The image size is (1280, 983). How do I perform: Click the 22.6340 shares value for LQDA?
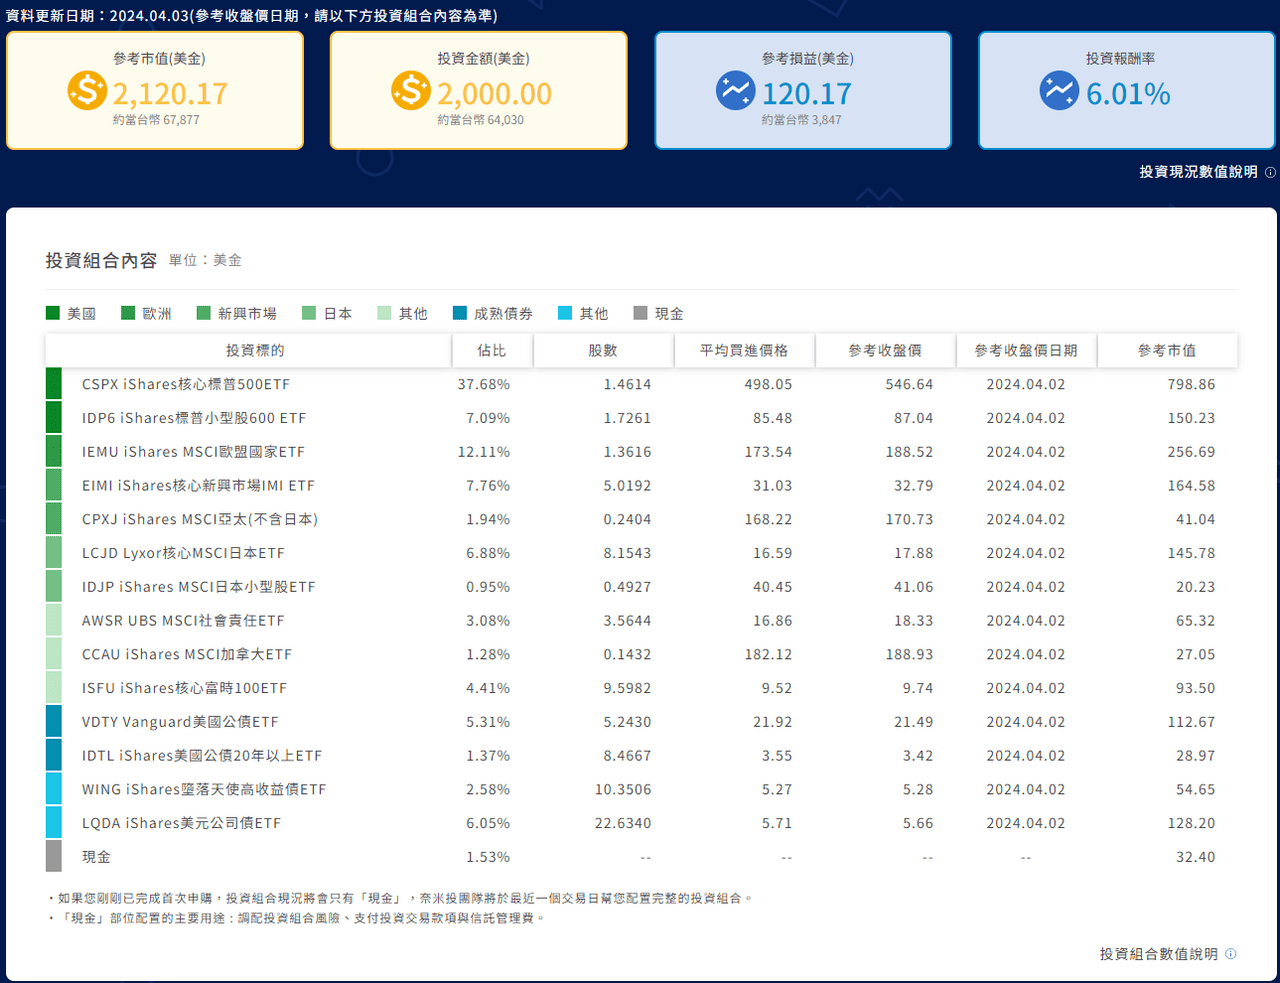(x=623, y=823)
